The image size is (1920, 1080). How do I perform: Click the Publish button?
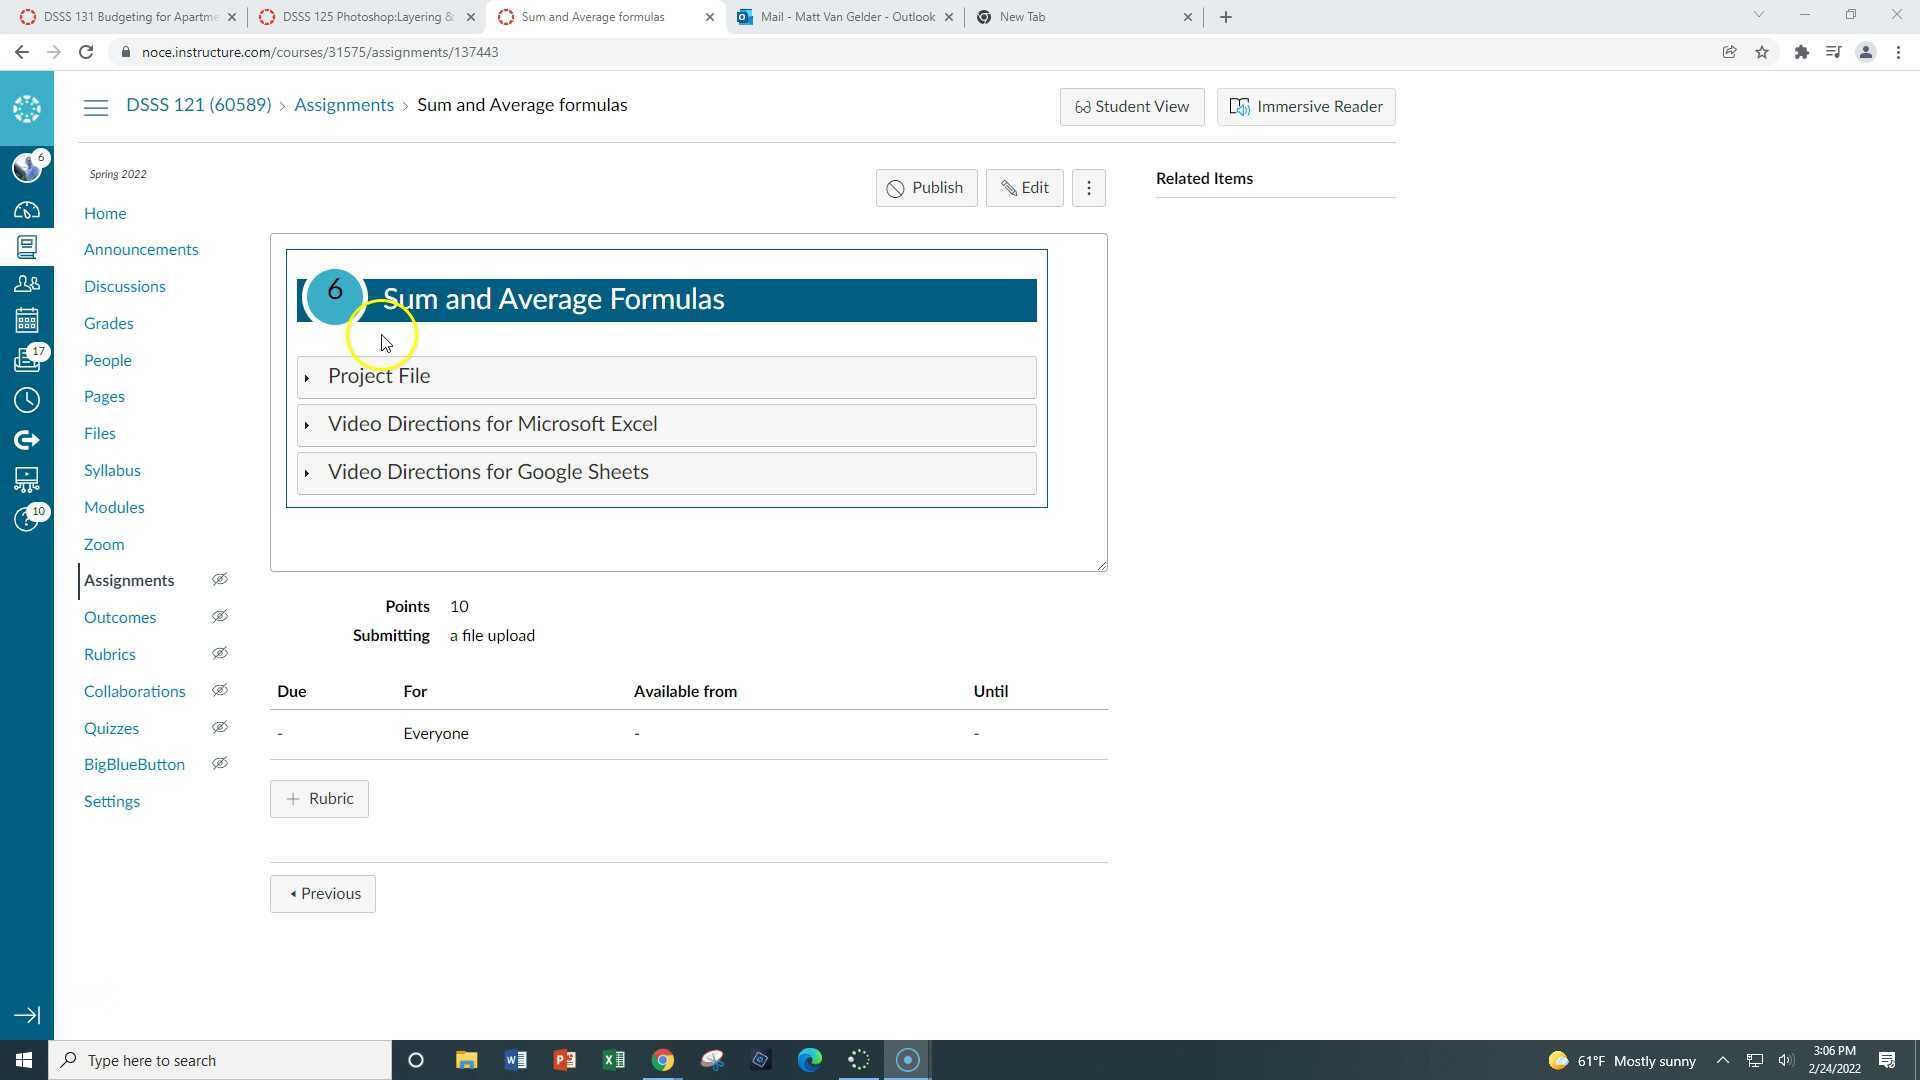click(926, 188)
